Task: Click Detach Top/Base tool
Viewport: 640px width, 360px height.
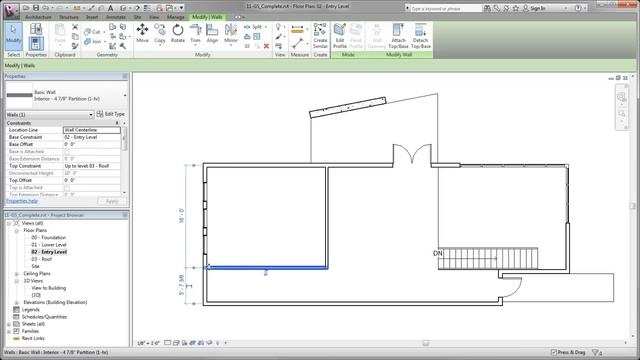Action: coord(420,36)
